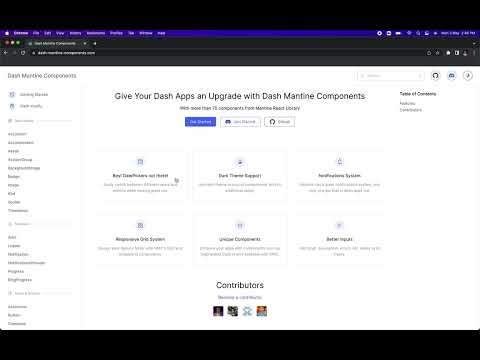Open the BackgroundImage sidebar link
This screenshot has width=480, height=360.
24,168
